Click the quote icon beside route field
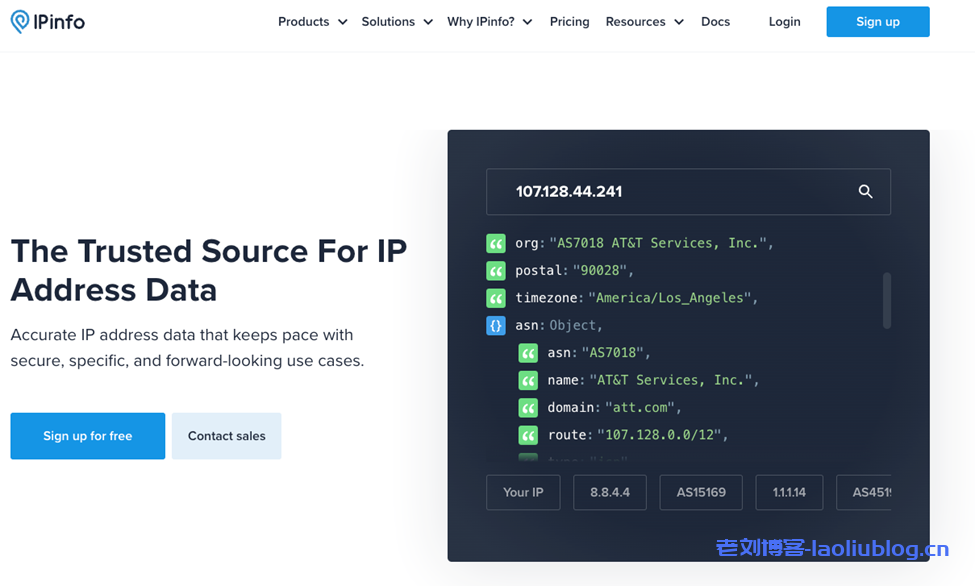The width and height of the screenshot is (975, 586). (x=528, y=435)
